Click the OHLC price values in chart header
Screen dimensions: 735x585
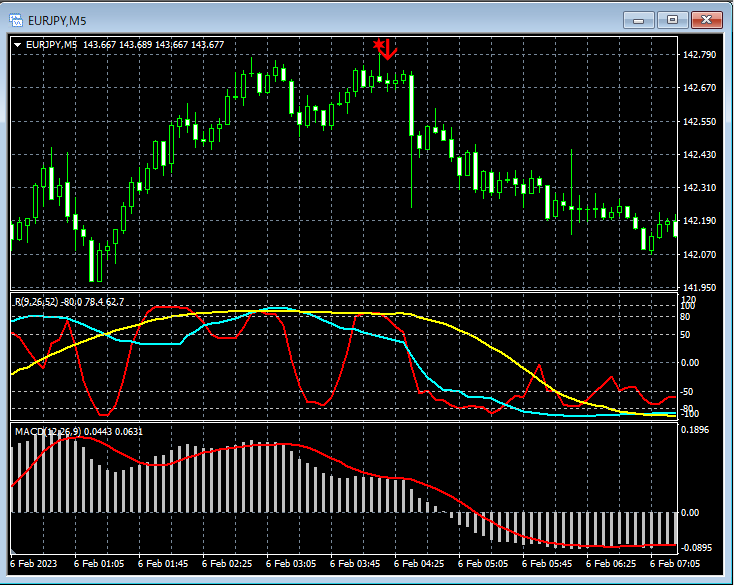click(x=153, y=44)
